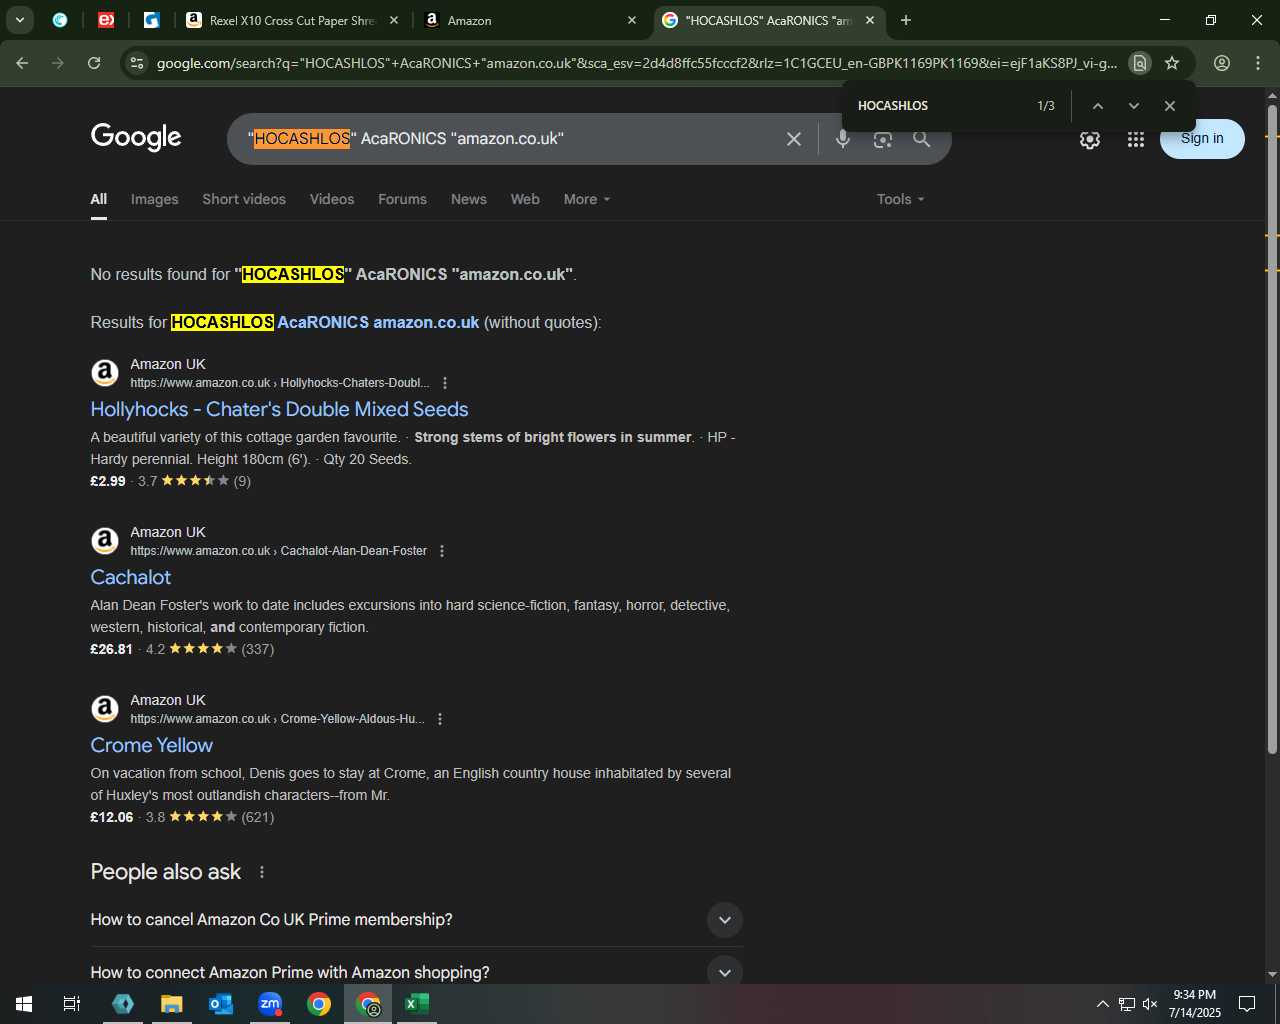Viewport: 1280px width, 1024px height.
Task: Click the find bar text field
Action: [x=940, y=106]
